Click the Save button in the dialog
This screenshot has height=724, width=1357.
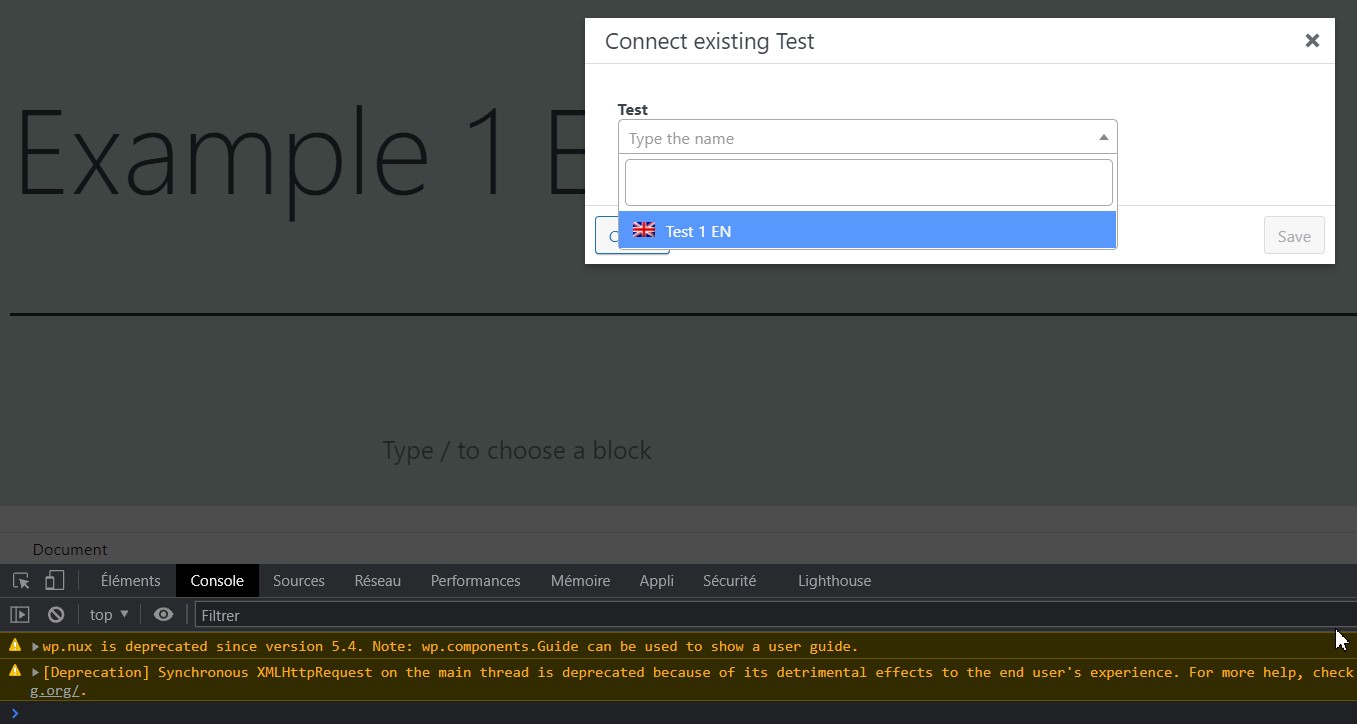coord(1293,236)
